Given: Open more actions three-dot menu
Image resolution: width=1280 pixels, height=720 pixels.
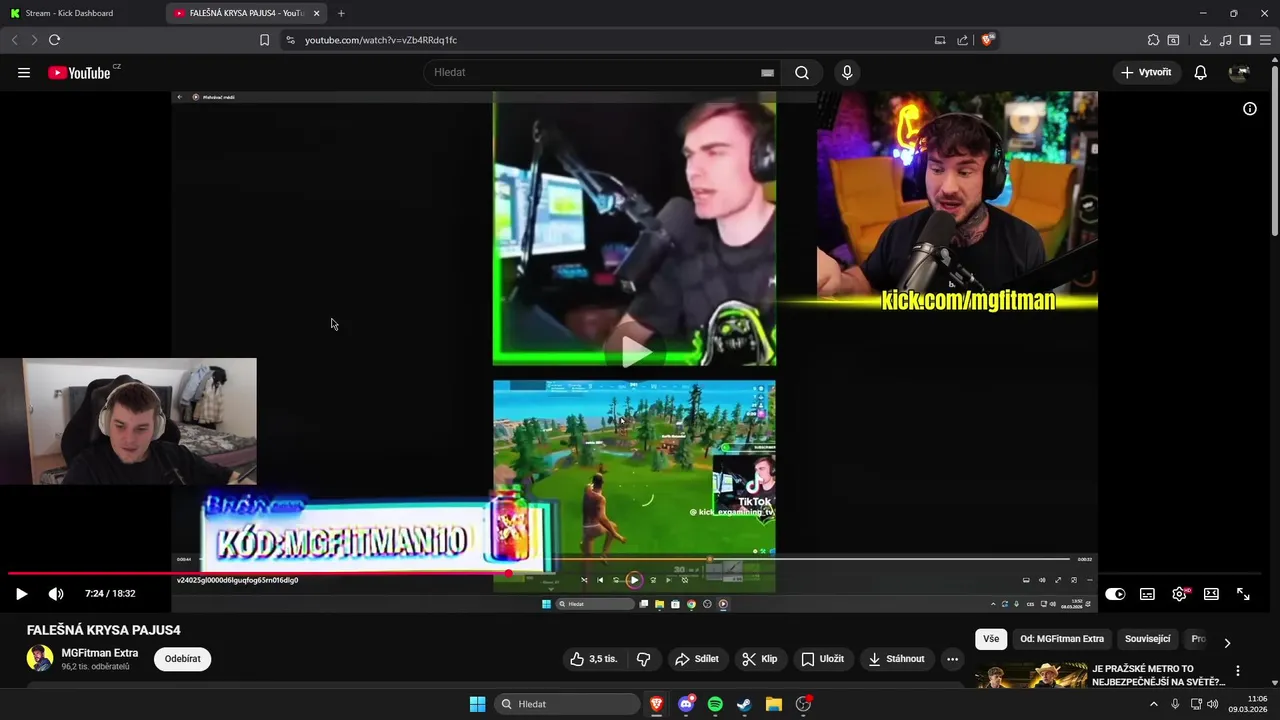Looking at the screenshot, I should pyautogui.click(x=952, y=659).
